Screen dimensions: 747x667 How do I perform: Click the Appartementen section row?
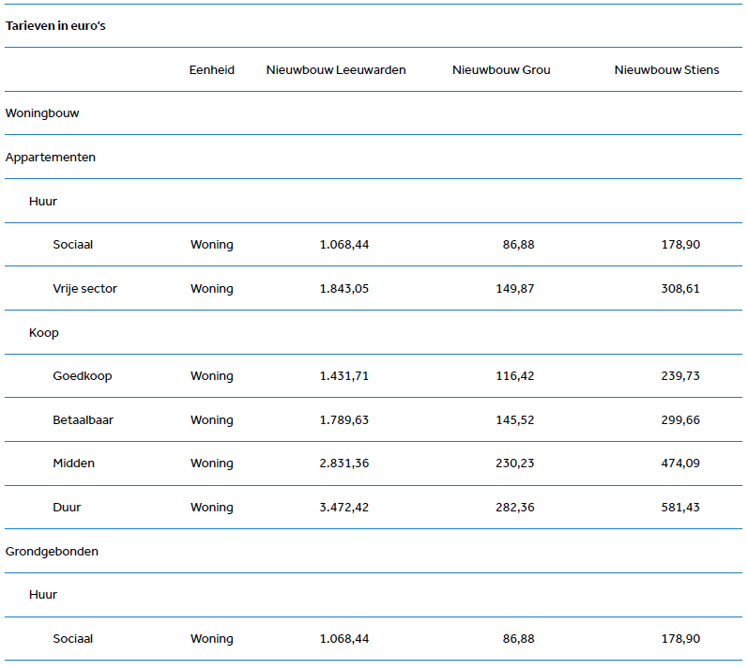50,157
